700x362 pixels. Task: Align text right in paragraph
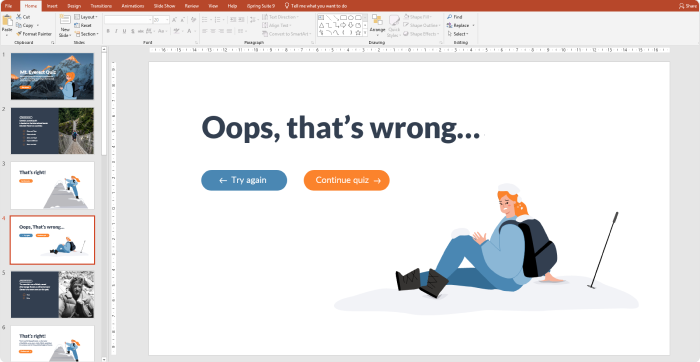(x=221, y=31)
